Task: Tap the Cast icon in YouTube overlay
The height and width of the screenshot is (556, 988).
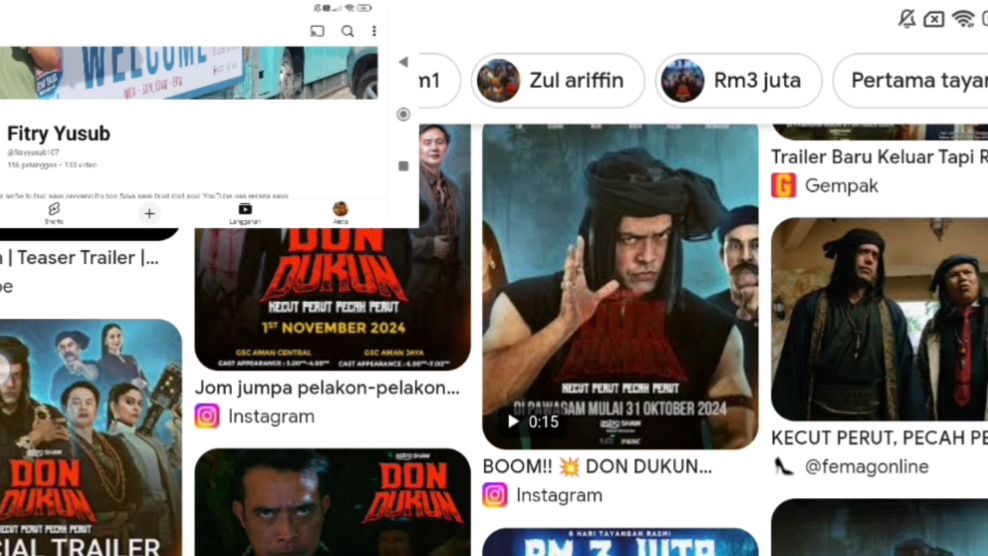Action: click(318, 31)
